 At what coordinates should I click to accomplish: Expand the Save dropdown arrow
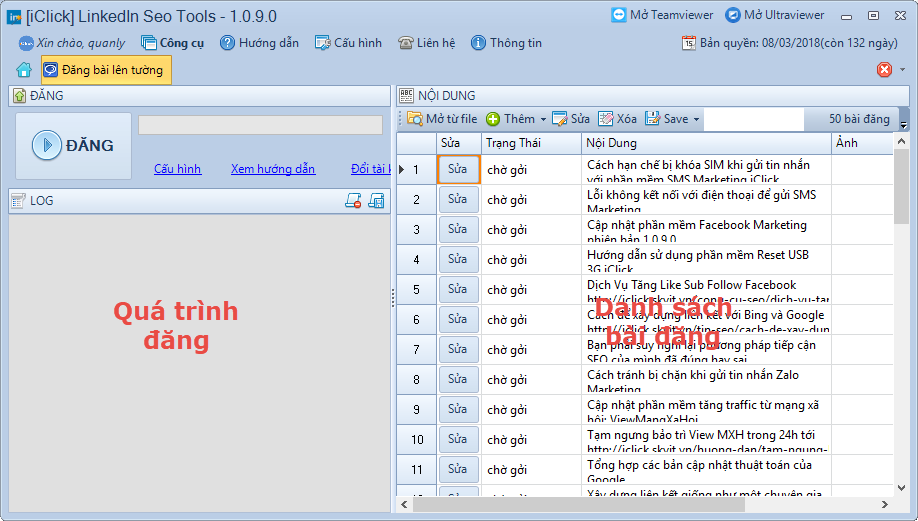pos(696,119)
